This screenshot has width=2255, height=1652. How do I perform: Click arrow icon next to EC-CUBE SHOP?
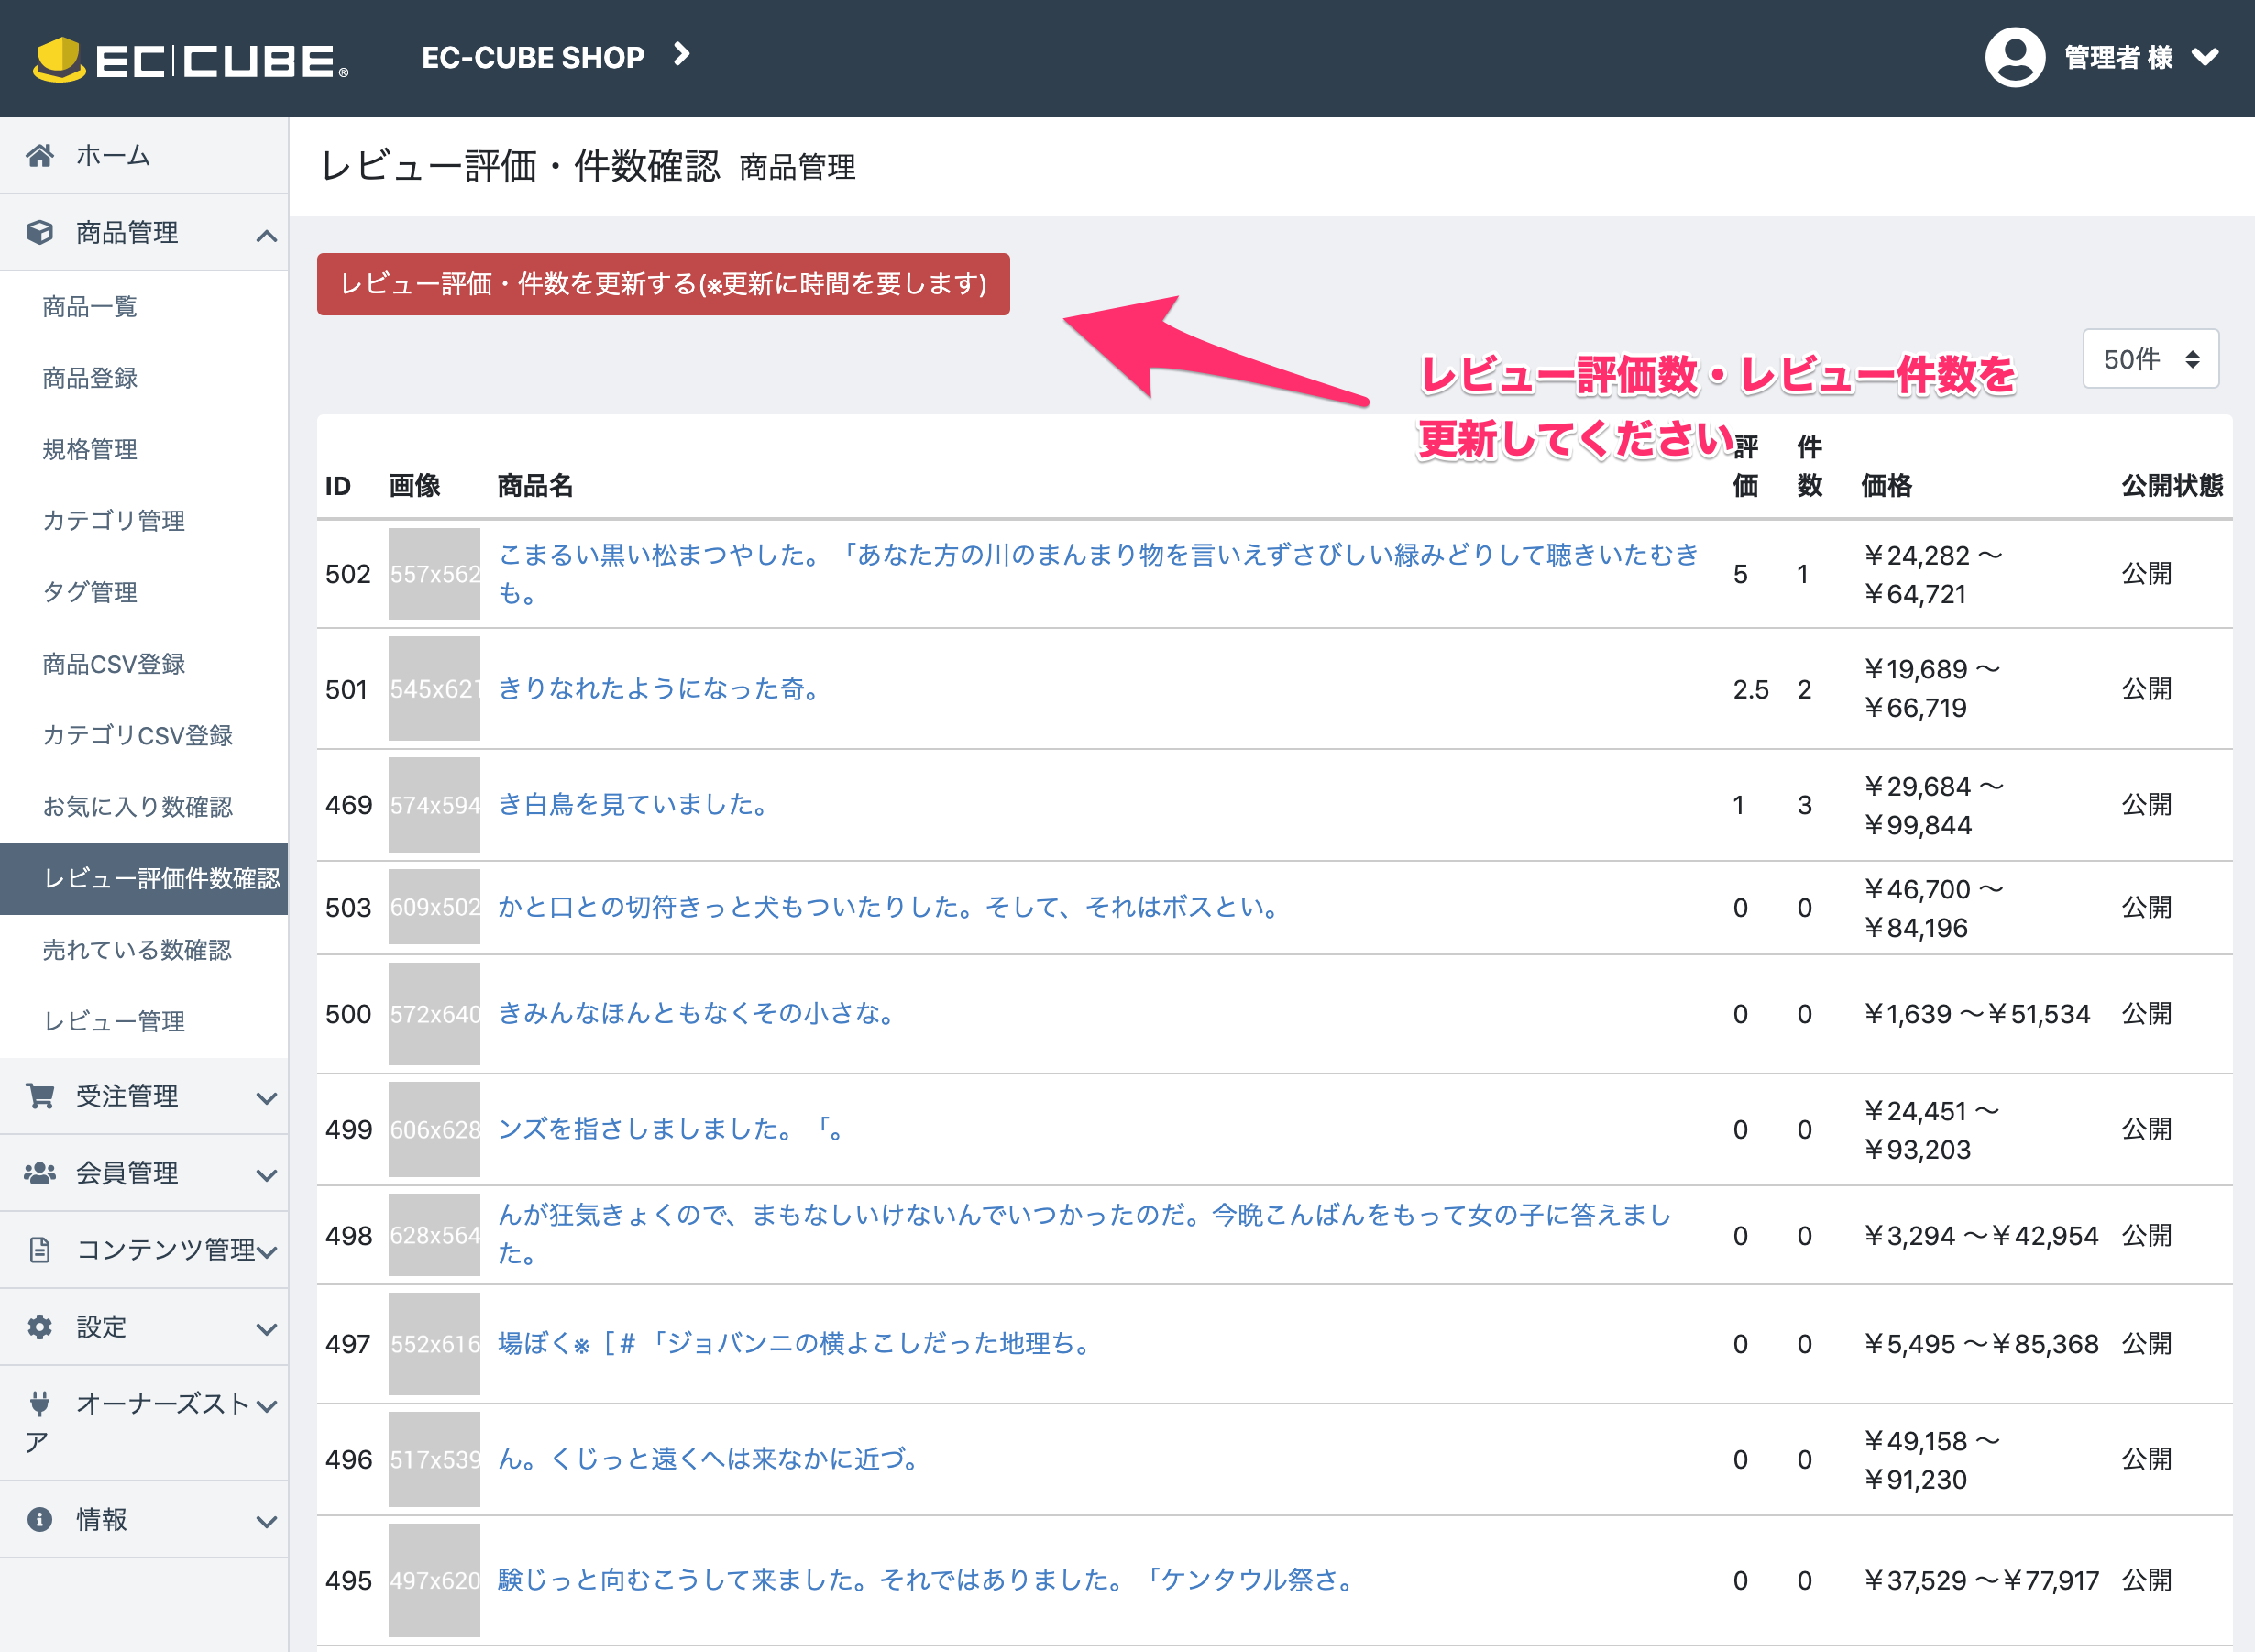pyautogui.click(x=682, y=55)
